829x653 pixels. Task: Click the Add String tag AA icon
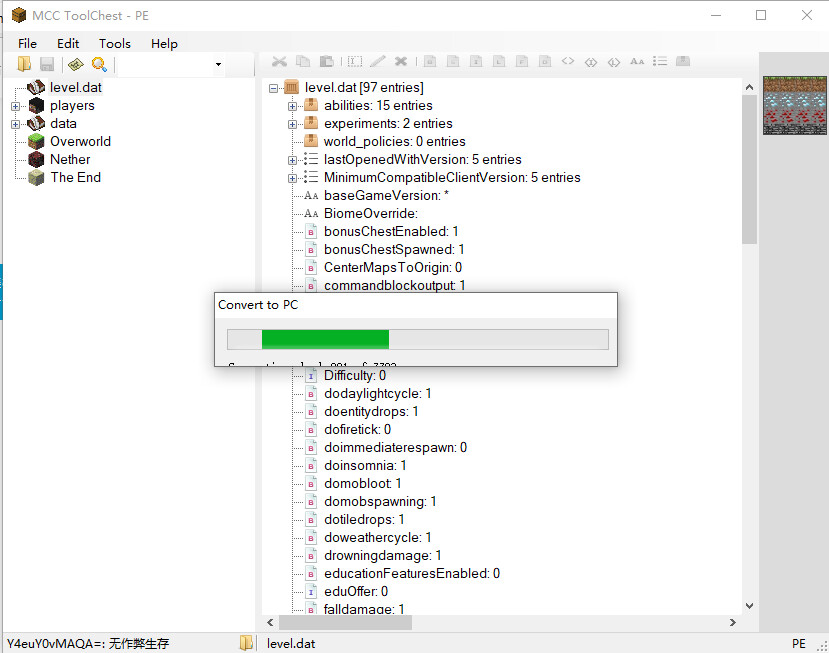click(637, 61)
